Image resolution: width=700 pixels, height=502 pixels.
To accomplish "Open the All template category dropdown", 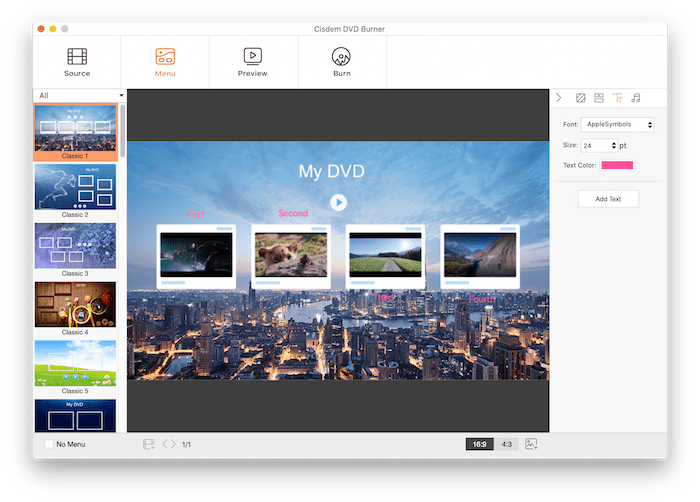I will pos(80,96).
